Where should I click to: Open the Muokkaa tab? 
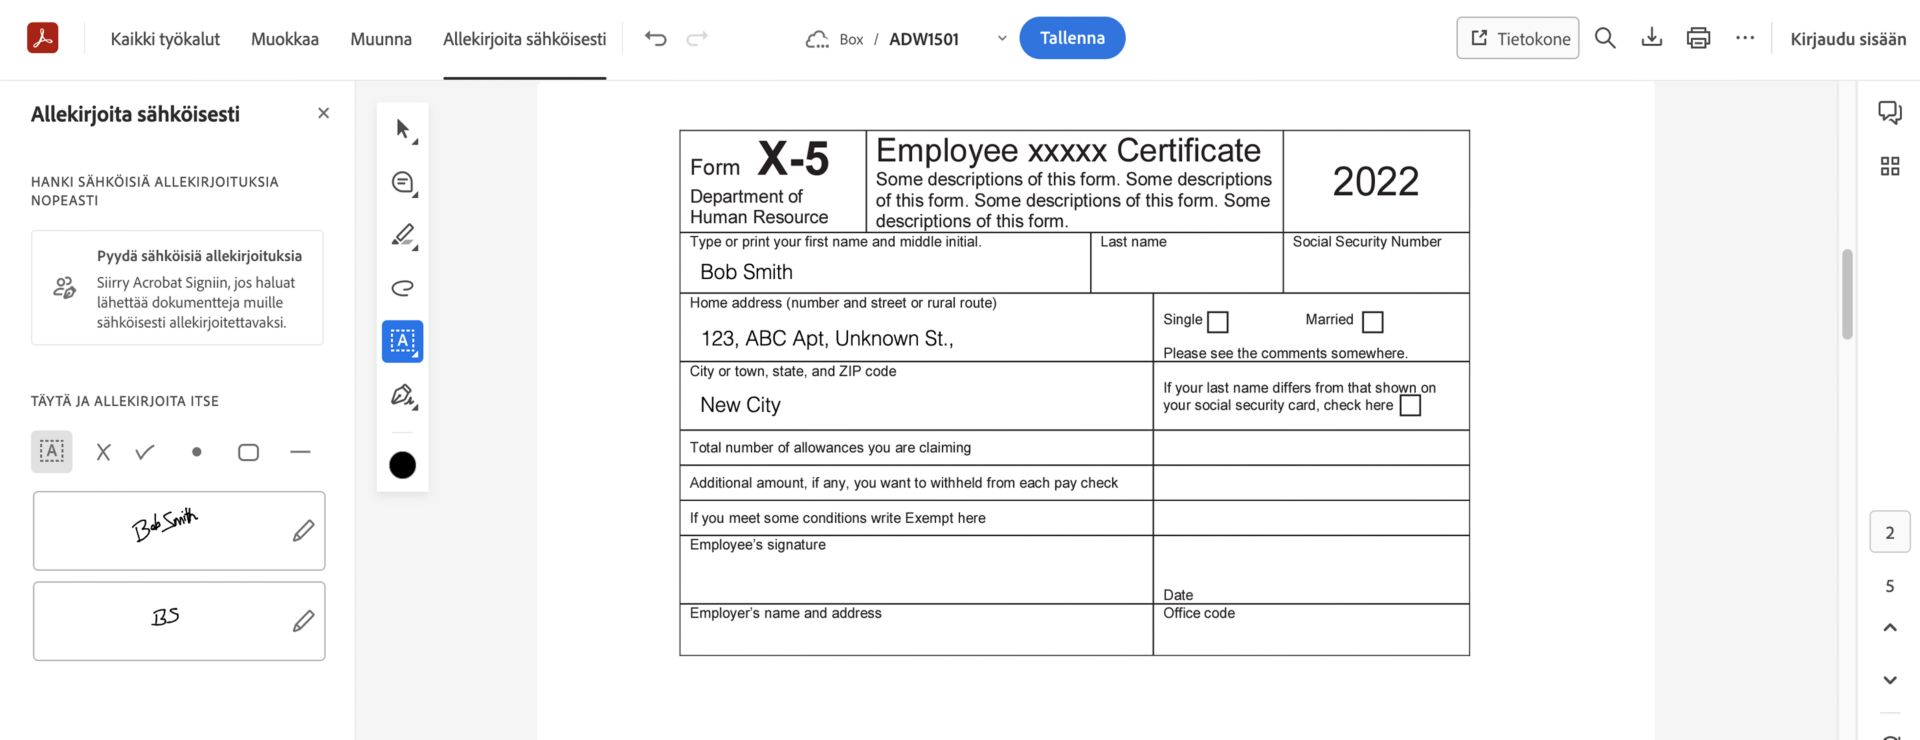click(x=285, y=39)
